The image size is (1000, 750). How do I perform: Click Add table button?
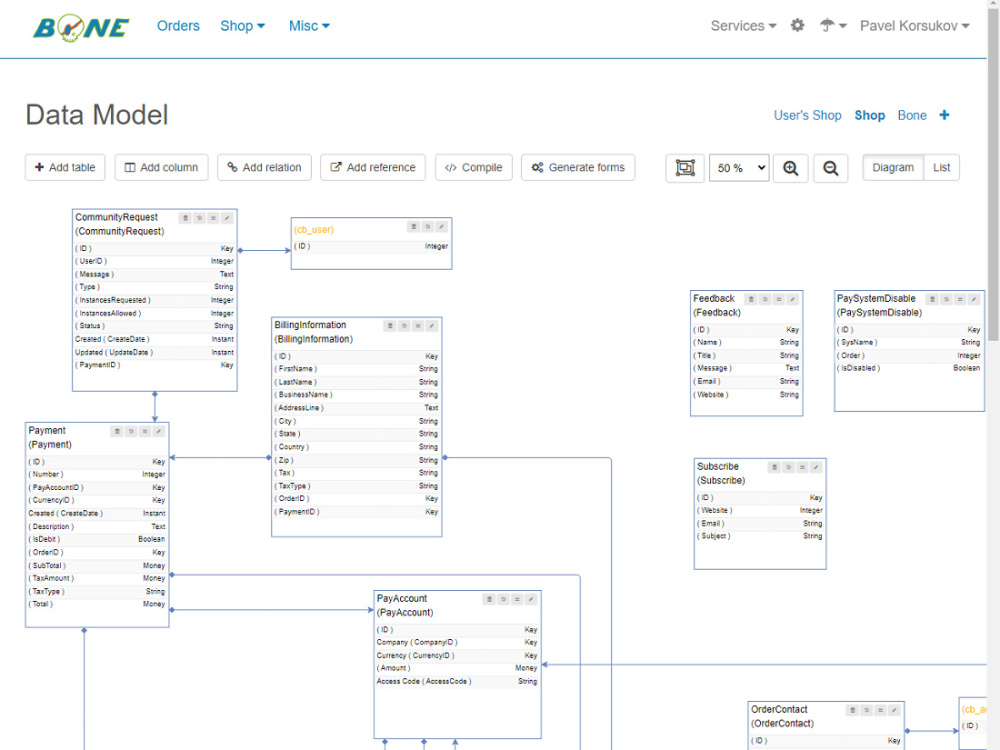(65, 168)
